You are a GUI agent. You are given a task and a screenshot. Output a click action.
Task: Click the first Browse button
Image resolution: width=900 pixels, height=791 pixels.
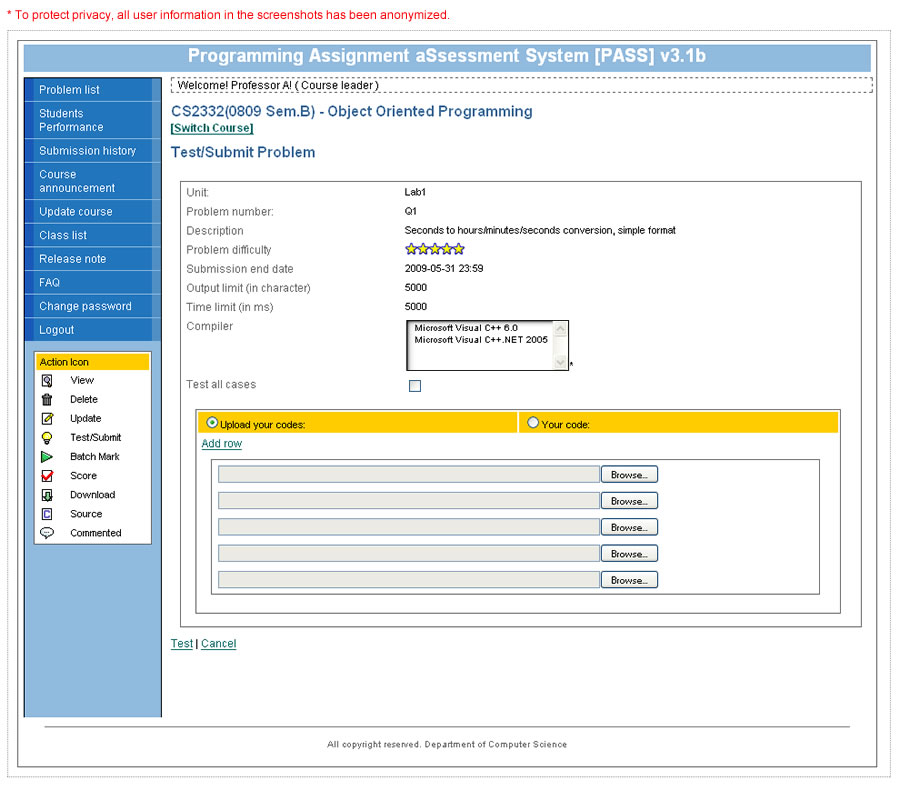click(629, 475)
